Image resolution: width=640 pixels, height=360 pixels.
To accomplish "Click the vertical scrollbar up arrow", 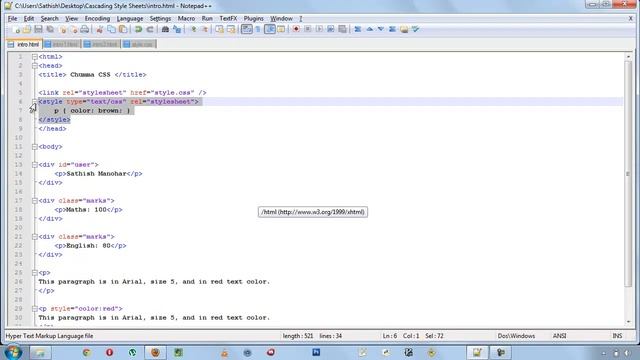I will (x=628, y=56).
